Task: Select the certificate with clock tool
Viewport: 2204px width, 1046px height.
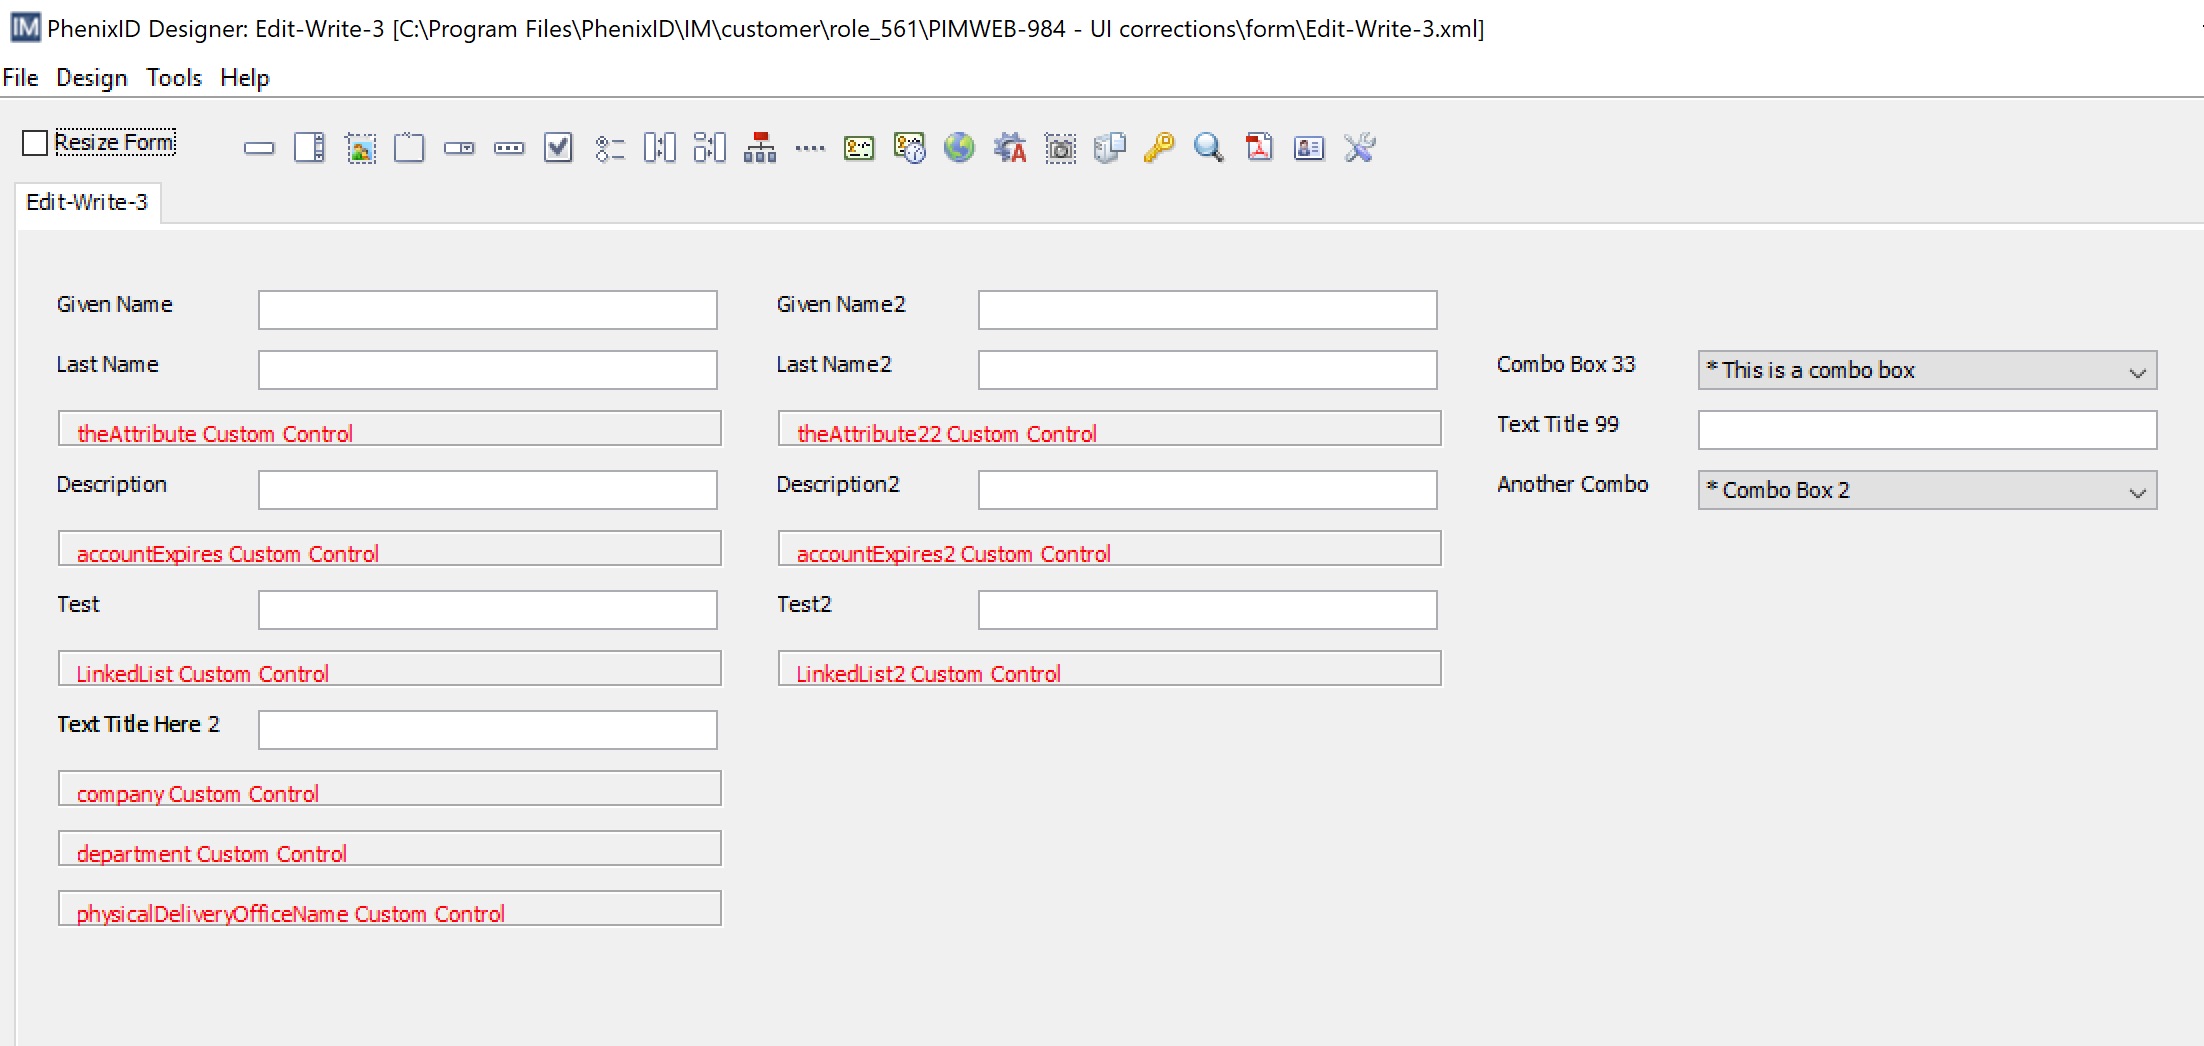Action: 909,148
